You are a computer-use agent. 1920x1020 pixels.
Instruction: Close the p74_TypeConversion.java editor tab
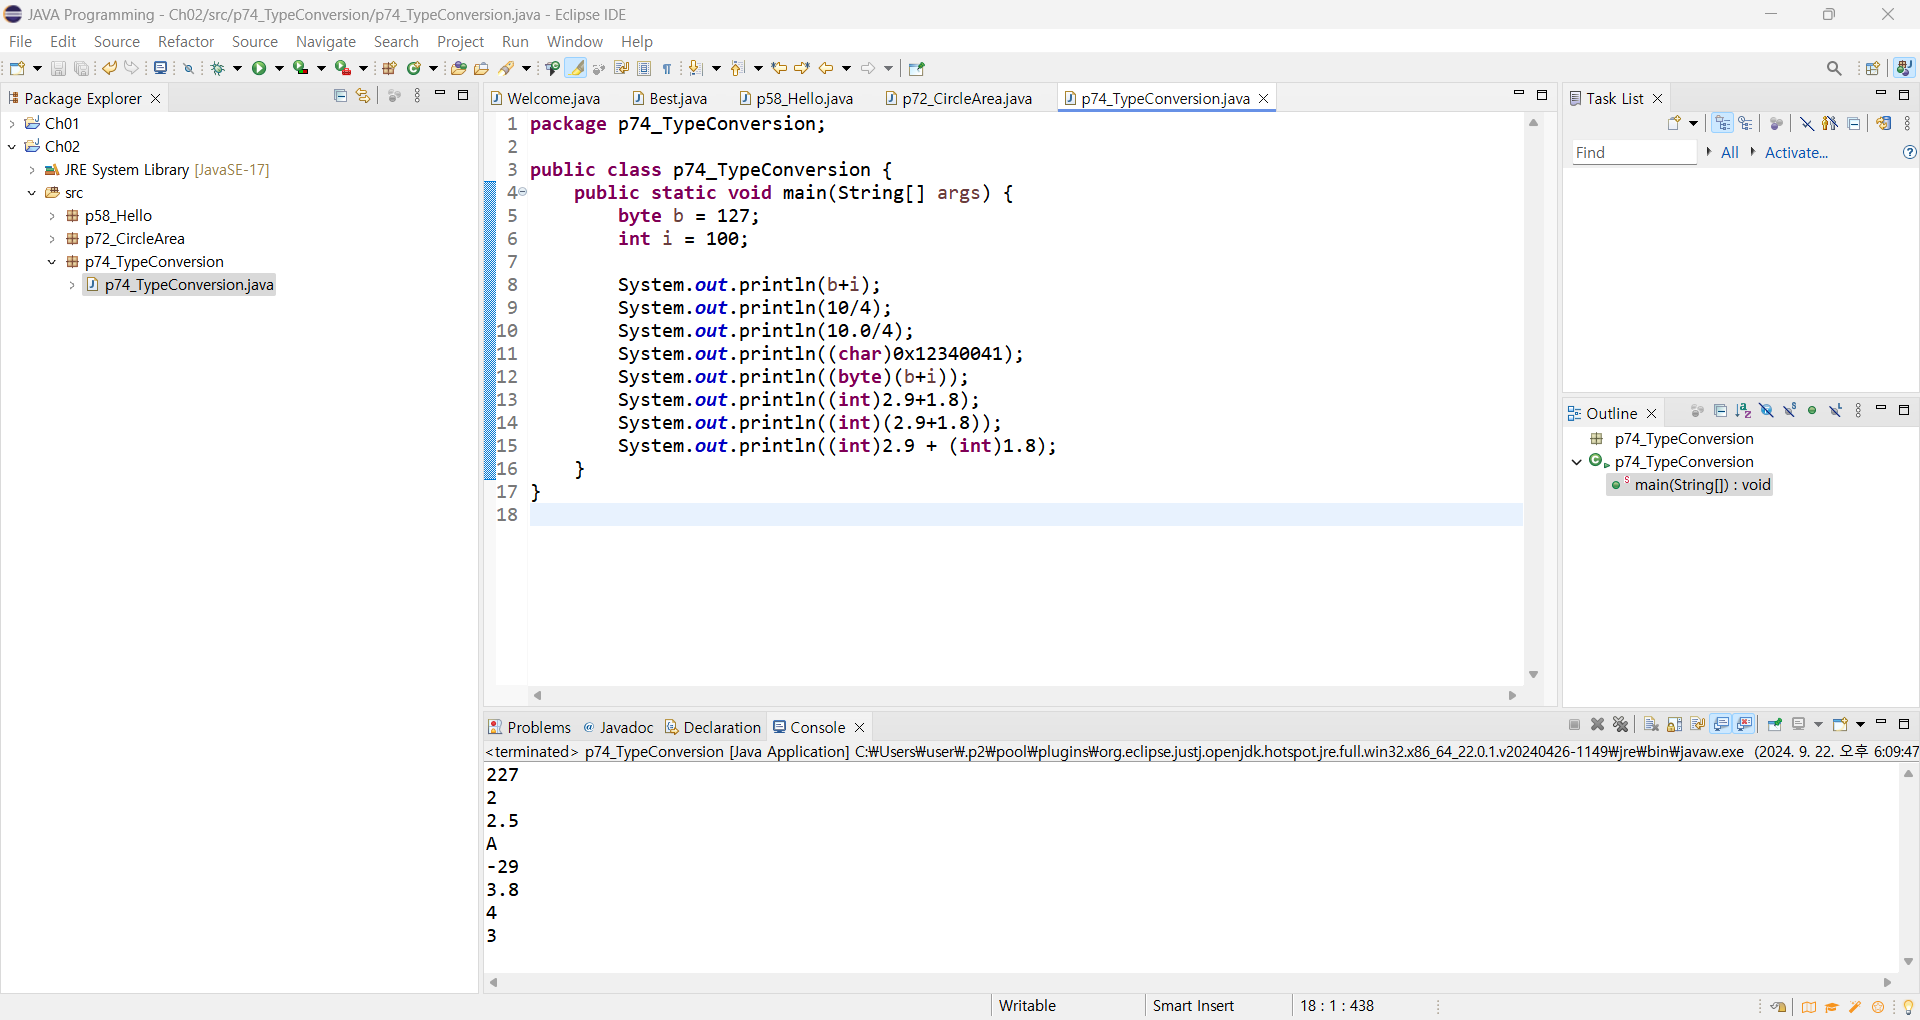(x=1264, y=98)
